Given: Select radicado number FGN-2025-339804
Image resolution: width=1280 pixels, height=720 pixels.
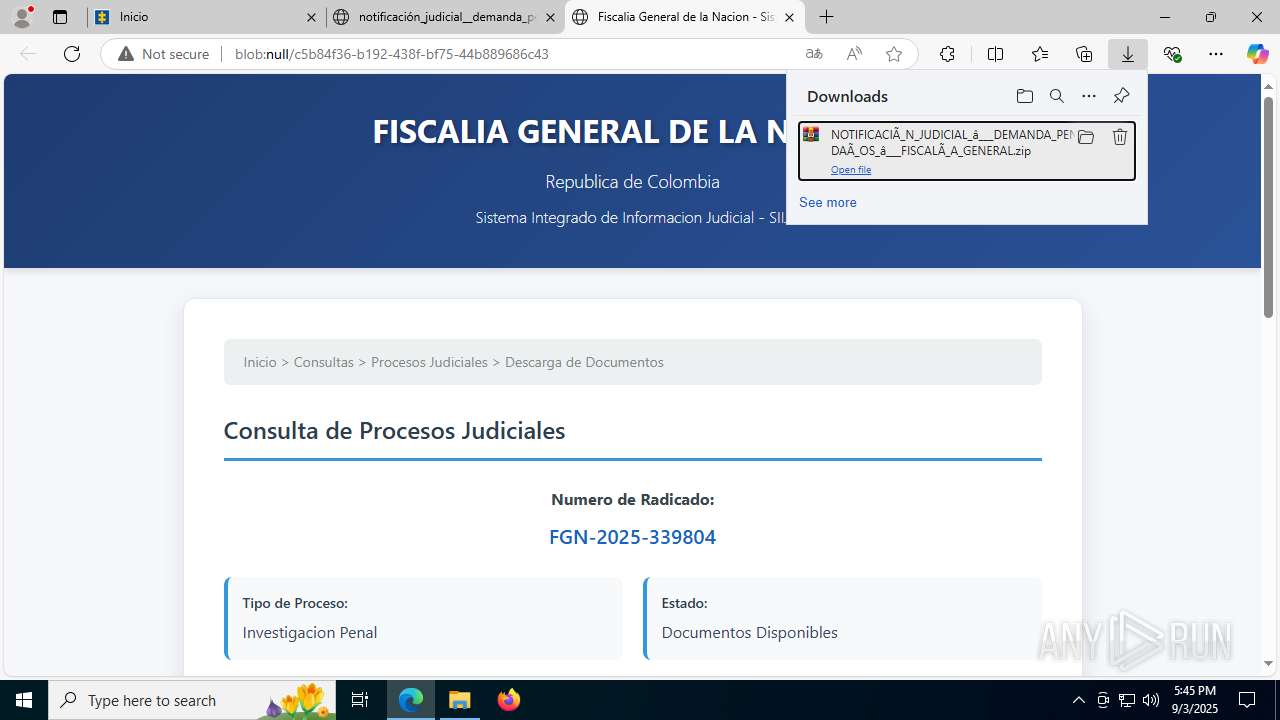Looking at the screenshot, I should point(632,537).
